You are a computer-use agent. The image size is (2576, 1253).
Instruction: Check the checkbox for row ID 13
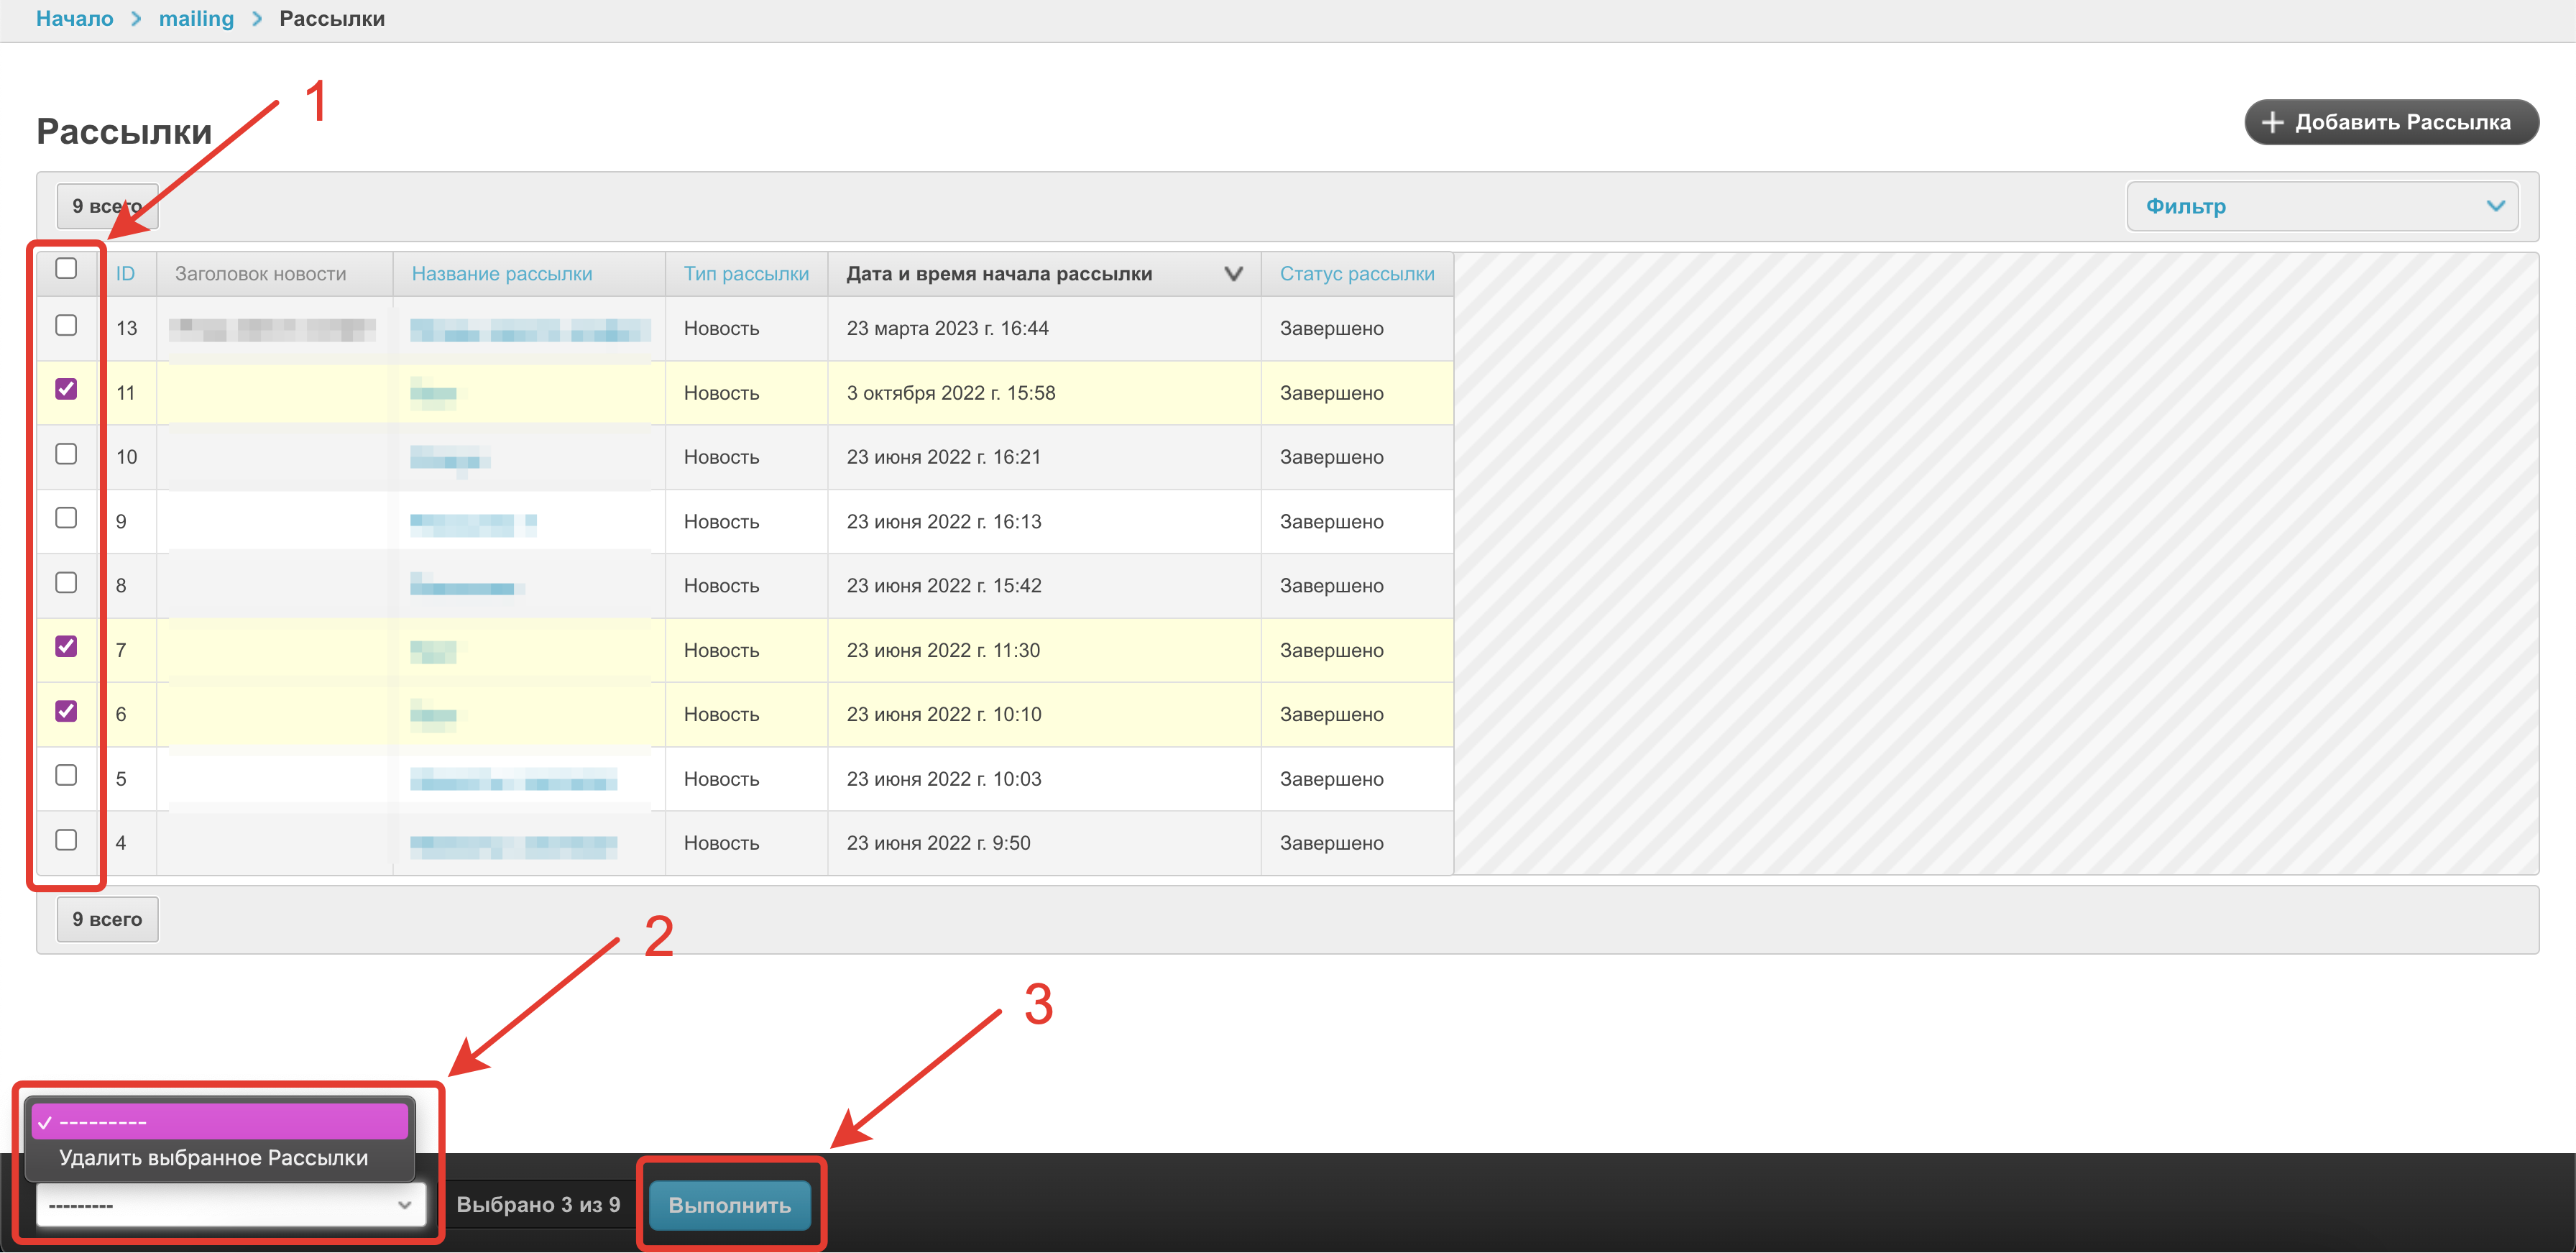(66, 325)
